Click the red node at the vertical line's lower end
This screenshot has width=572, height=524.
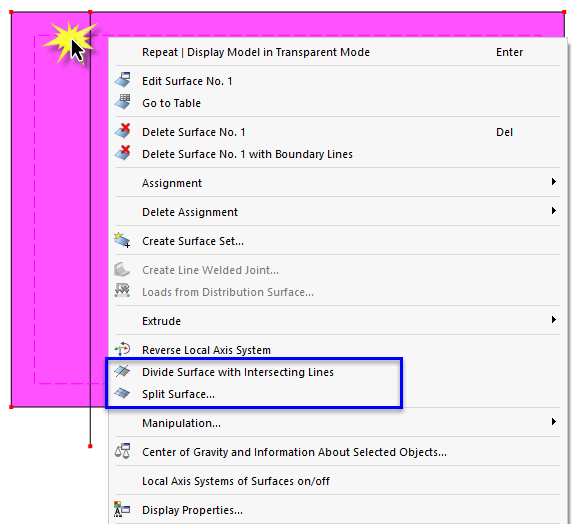coord(90,446)
